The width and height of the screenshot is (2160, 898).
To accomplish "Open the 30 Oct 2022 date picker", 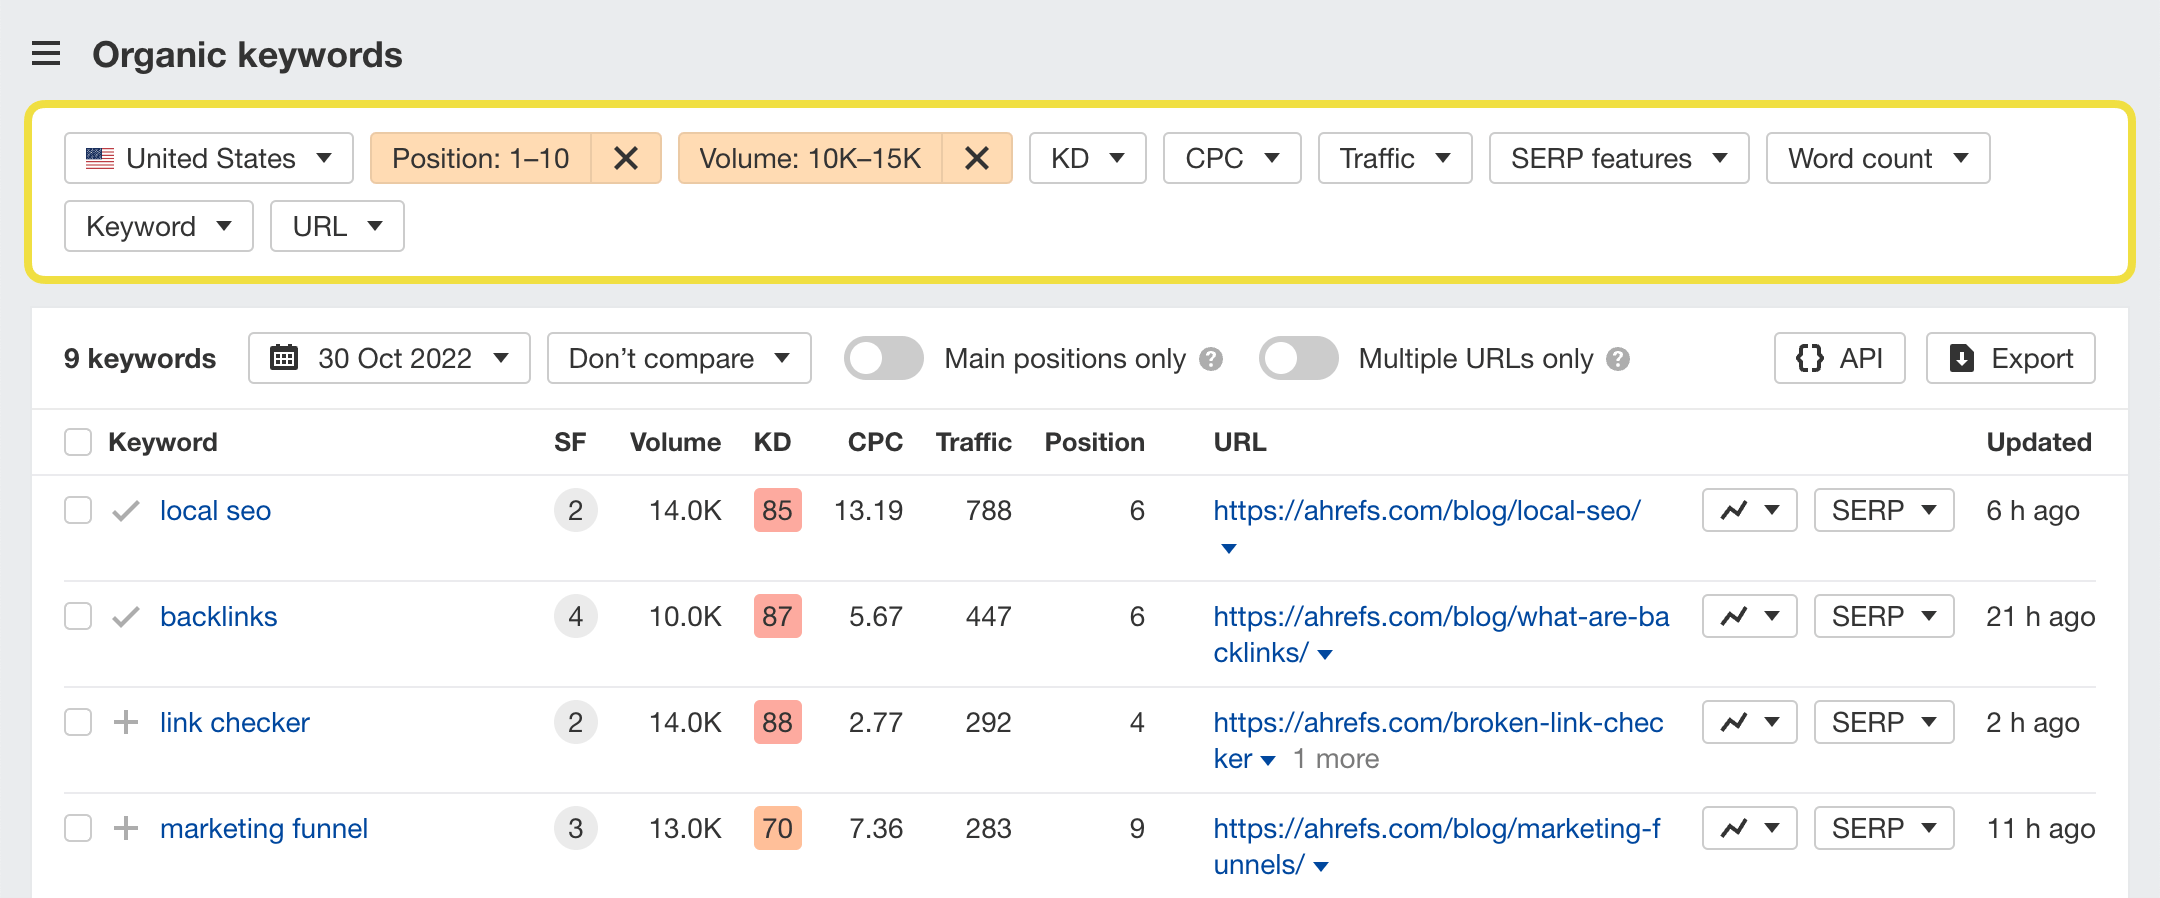I will 389,358.
